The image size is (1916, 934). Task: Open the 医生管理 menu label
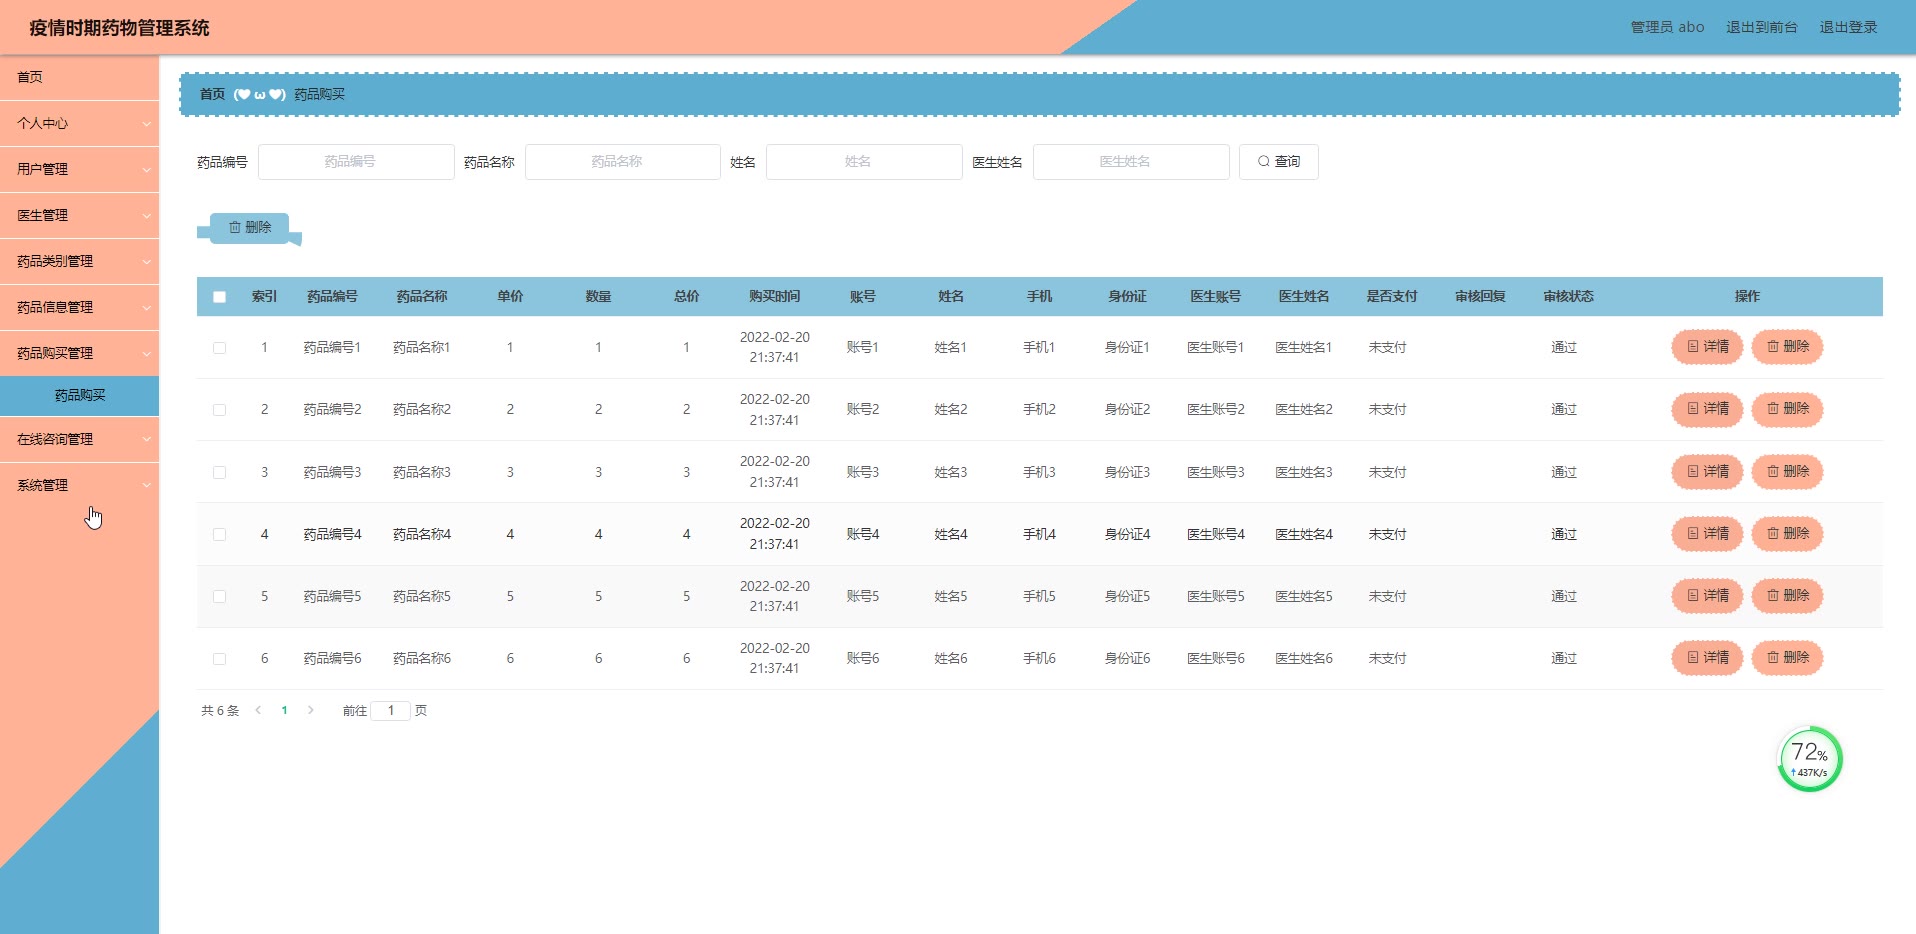coord(42,216)
